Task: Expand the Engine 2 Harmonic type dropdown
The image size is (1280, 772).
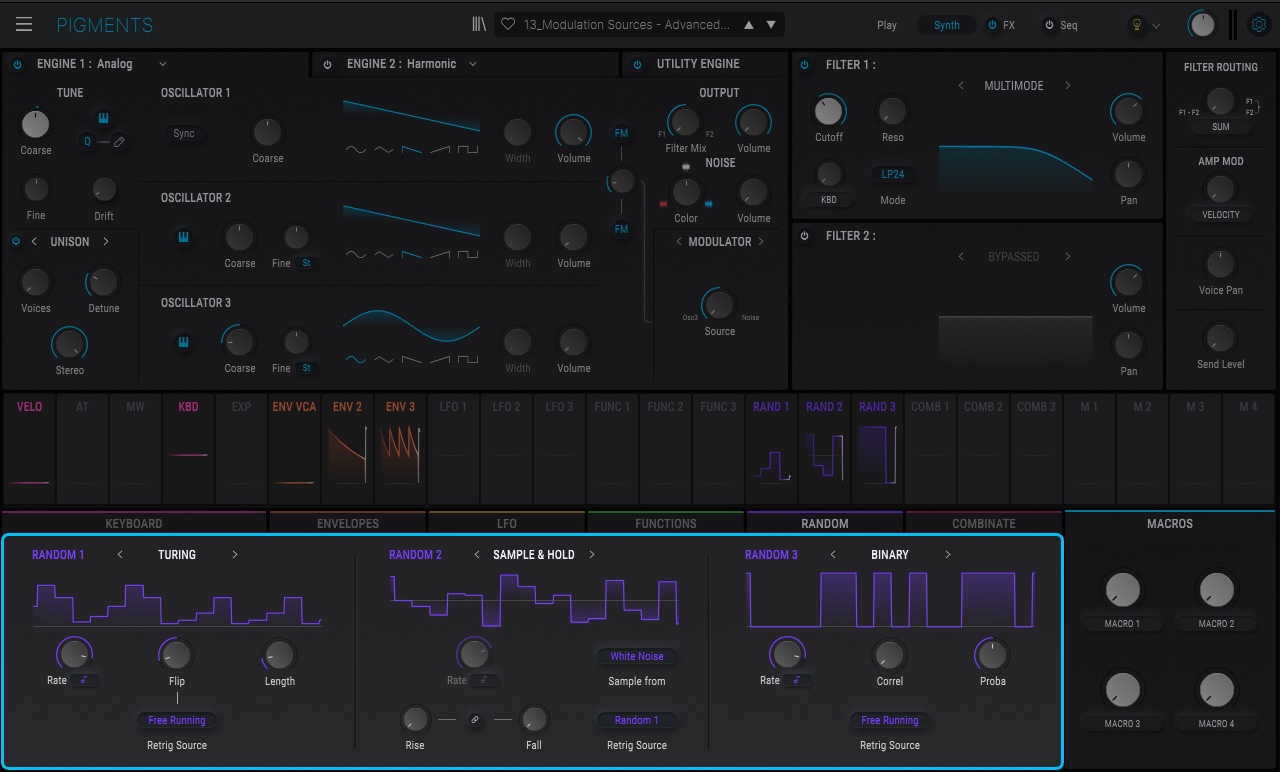Action: 473,64
